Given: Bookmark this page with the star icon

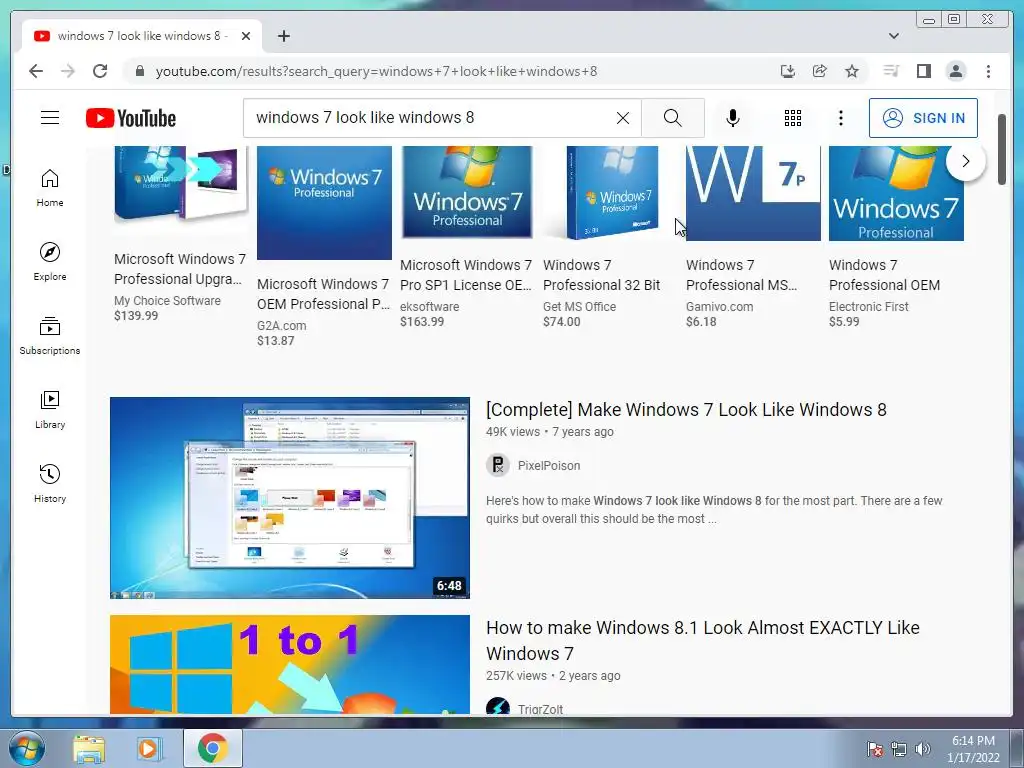Looking at the screenshot, I should (x=852, y=71).
